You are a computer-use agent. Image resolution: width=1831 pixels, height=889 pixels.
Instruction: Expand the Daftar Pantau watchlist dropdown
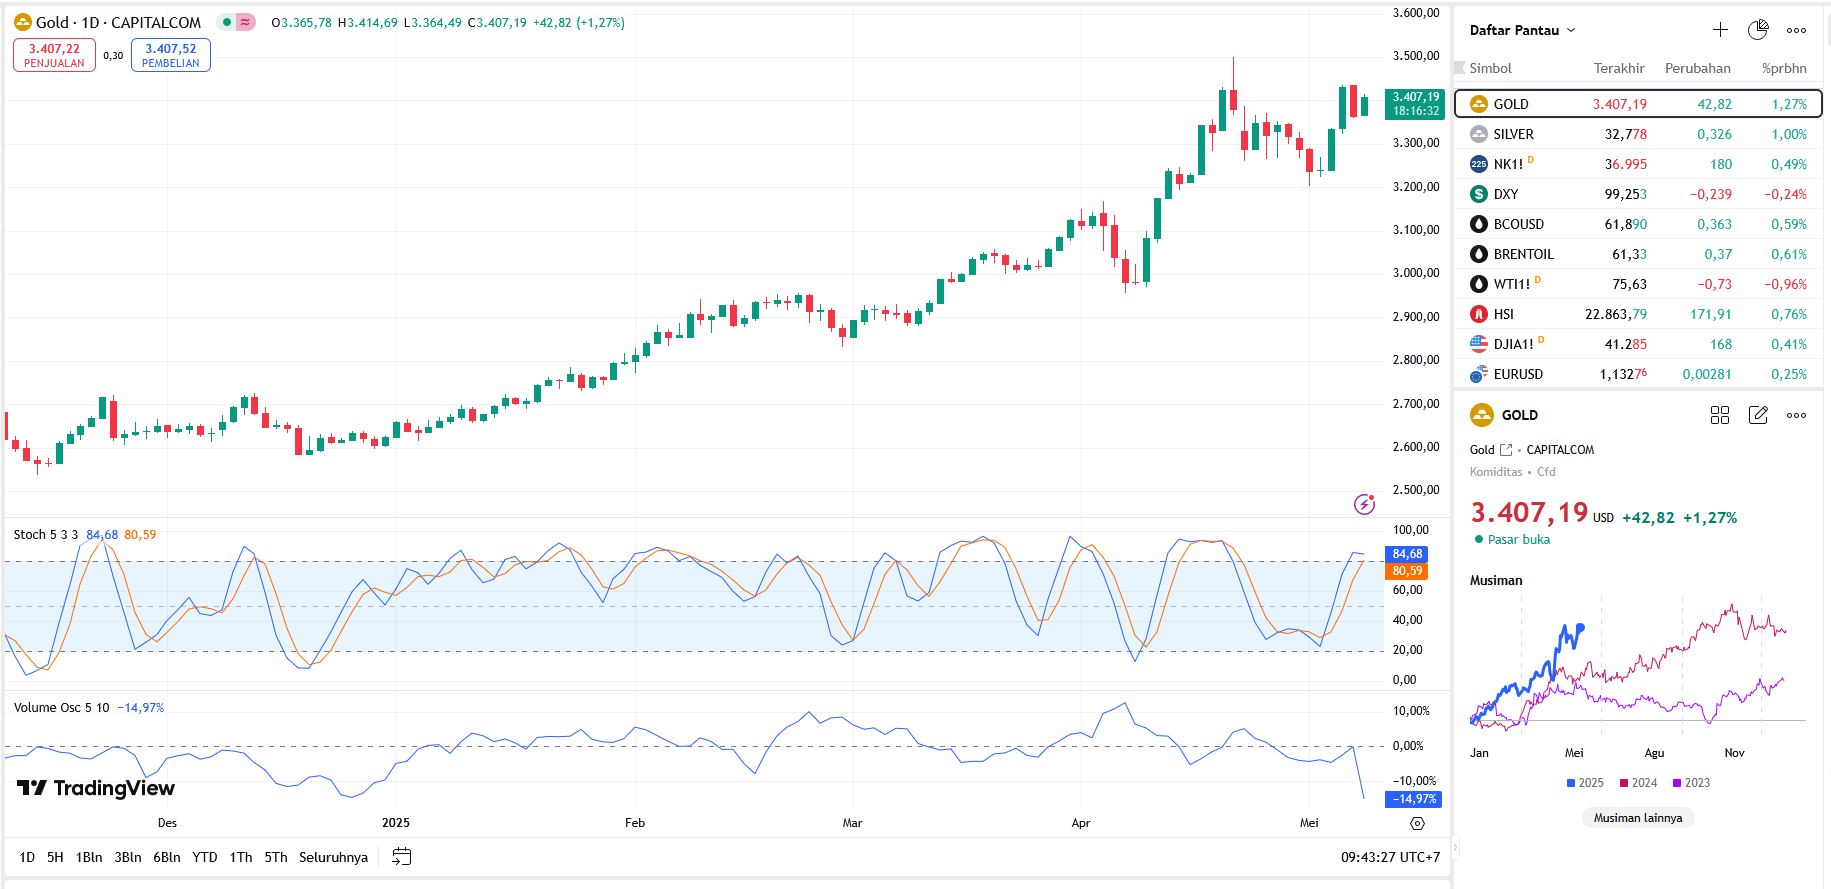click(1522, 30)
